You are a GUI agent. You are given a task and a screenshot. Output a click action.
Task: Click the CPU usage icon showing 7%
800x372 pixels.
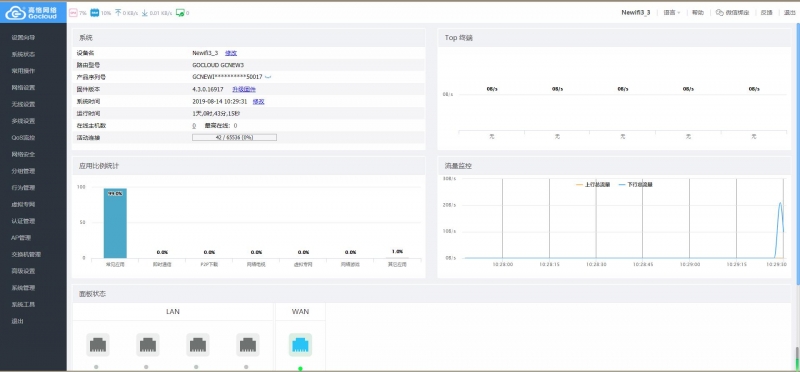click(73, 13)
